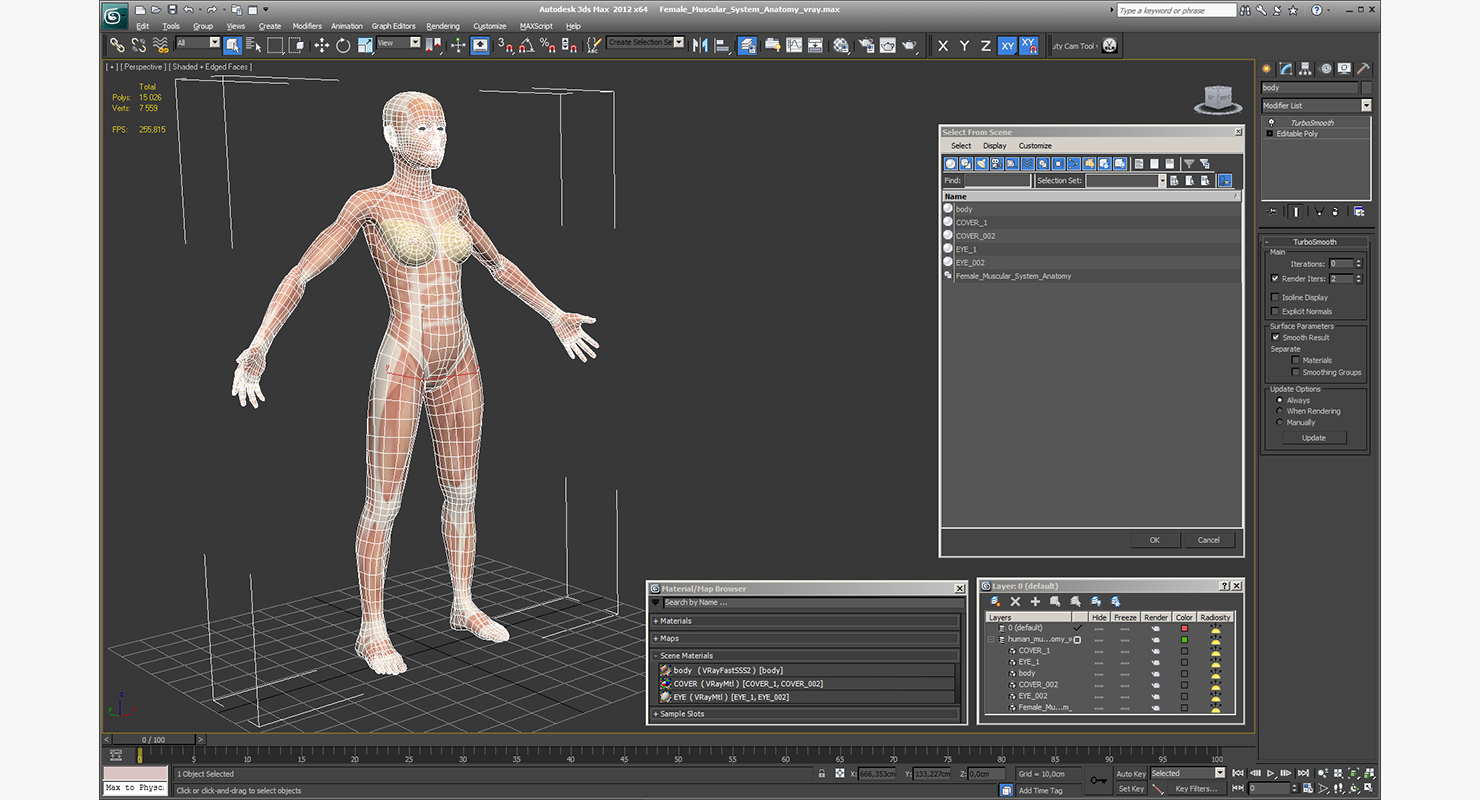Restrict to X axis

[x=942, y=46]
